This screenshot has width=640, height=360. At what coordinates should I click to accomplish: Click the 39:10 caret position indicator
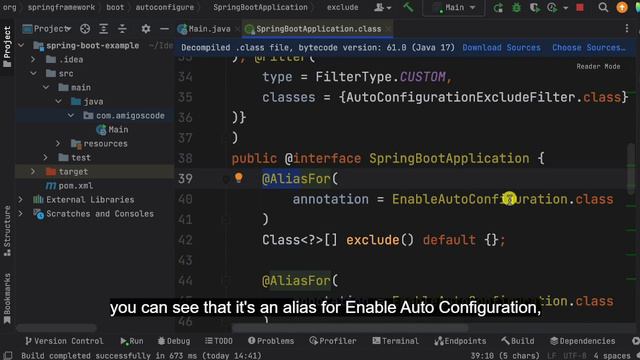(x=505, y=356)
